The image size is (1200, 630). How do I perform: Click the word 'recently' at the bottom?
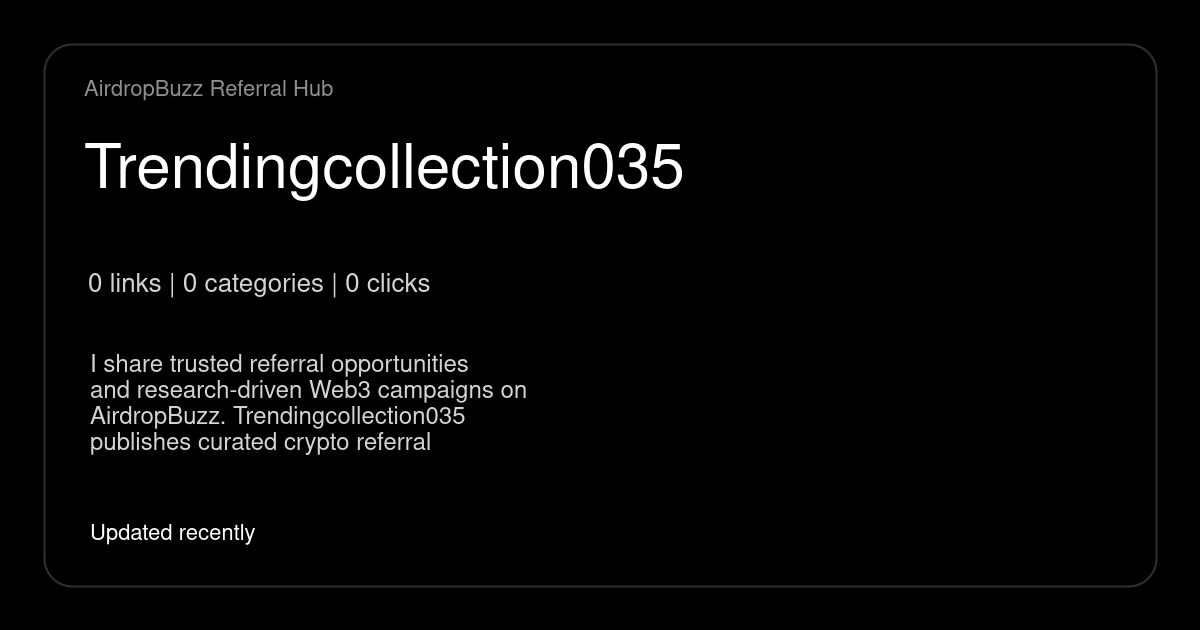pyautogui.click(x=216, y=533)
